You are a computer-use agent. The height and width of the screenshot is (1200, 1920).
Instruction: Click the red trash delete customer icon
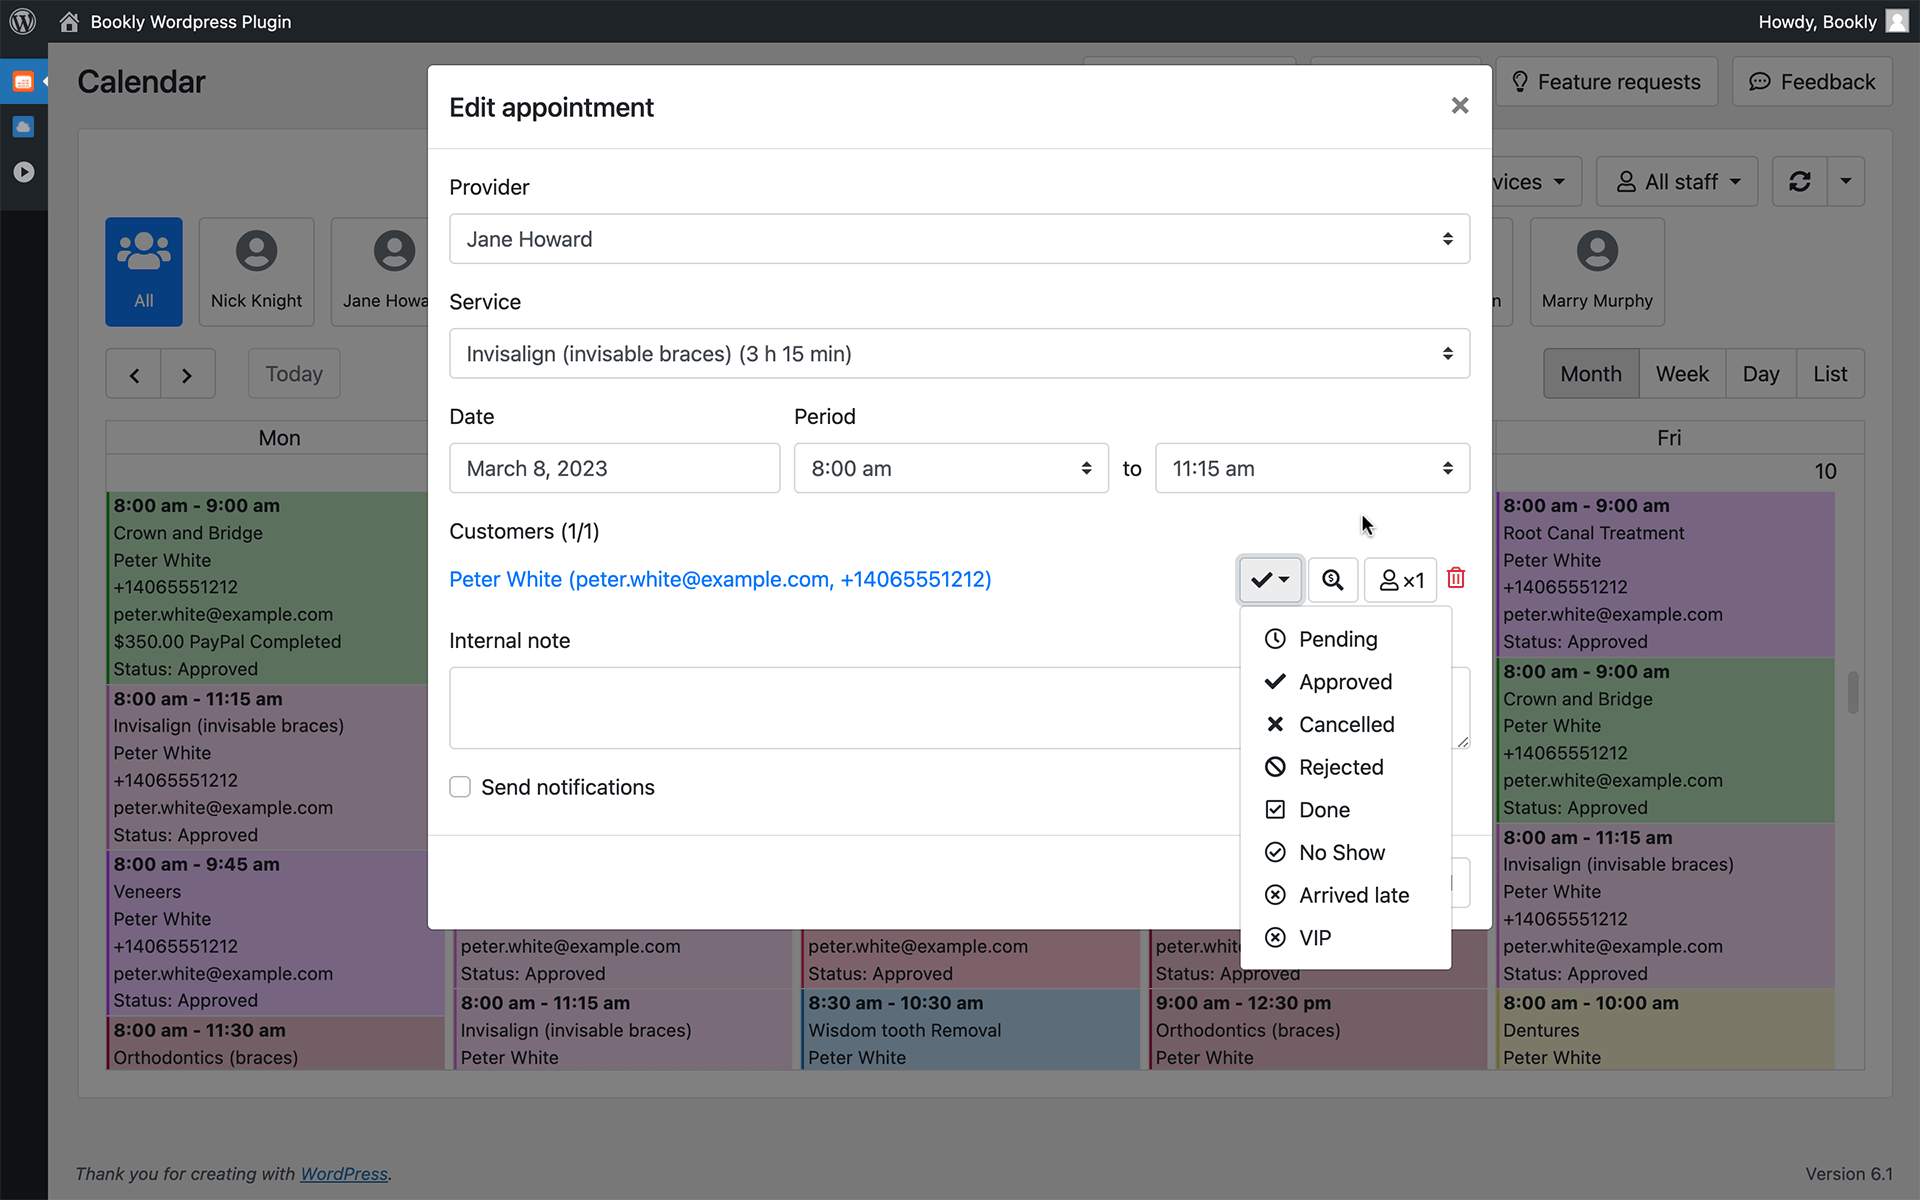[x=1456, y=578]
